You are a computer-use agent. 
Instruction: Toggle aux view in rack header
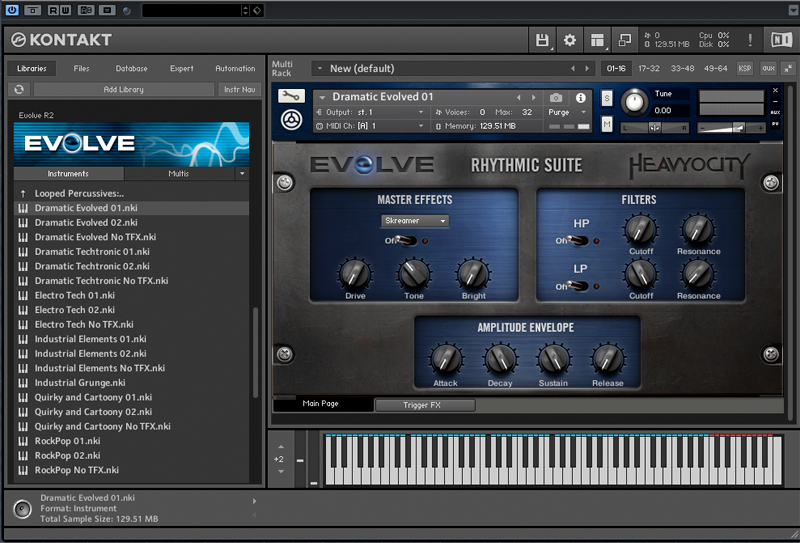tap(768, 68)
